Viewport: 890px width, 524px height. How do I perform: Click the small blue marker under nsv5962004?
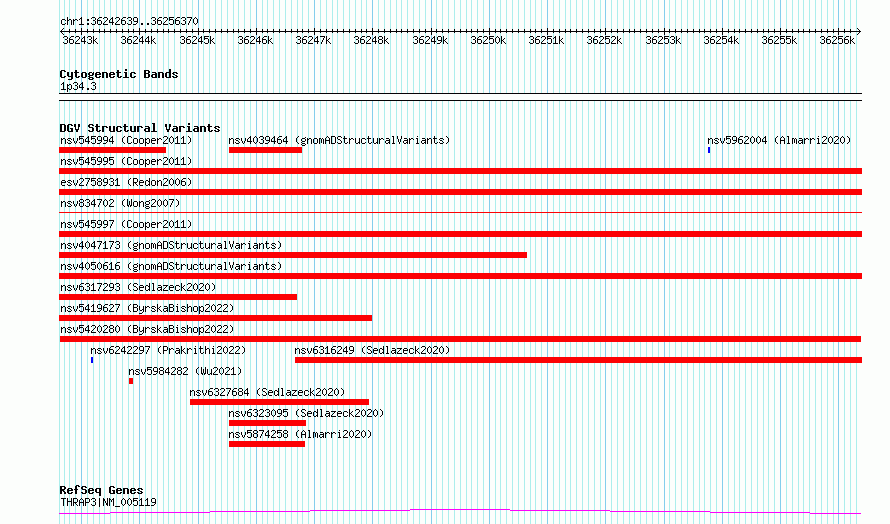coord(709,150)
